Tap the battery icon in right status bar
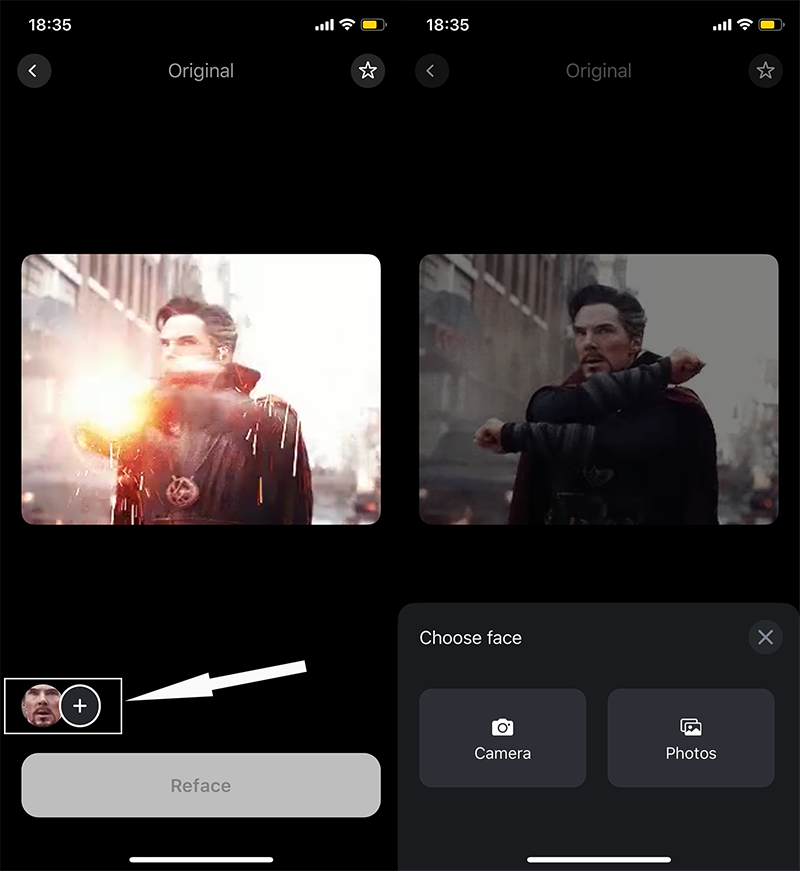 coord(771,25)
